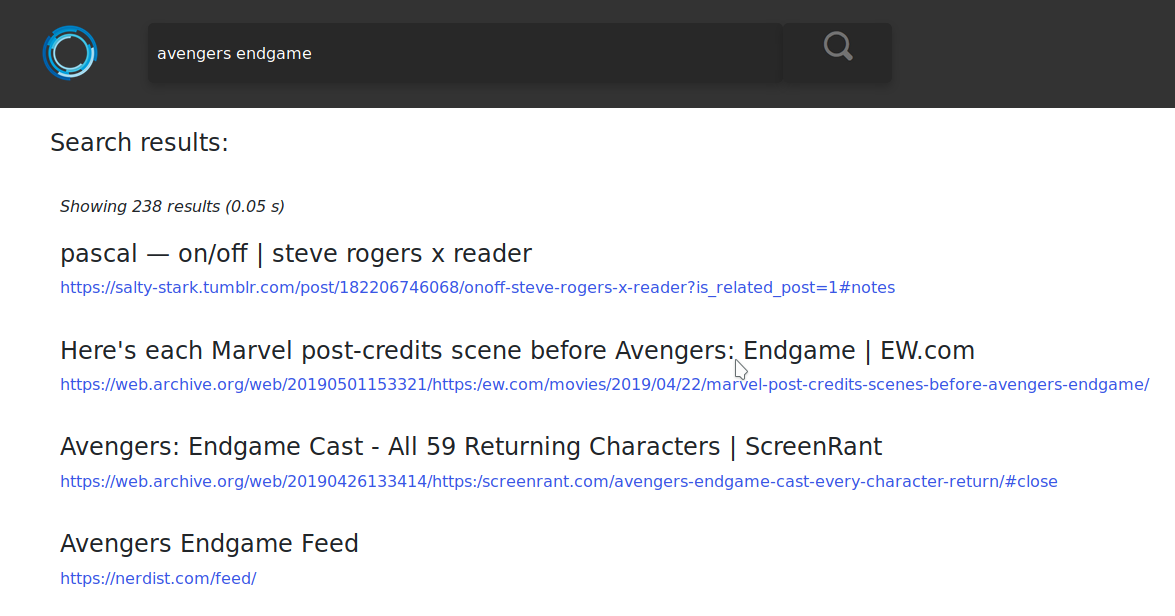The height and width of the screenshot is (616, 1175).
Task: Click the magnifying glass search icon
Action: pyautogui.click(x=837, y=48)
